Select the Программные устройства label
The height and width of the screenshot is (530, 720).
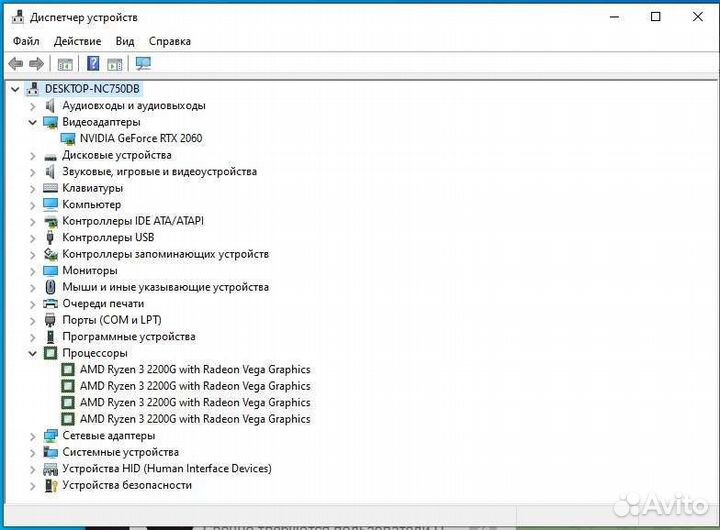click(x=129, y=337)
